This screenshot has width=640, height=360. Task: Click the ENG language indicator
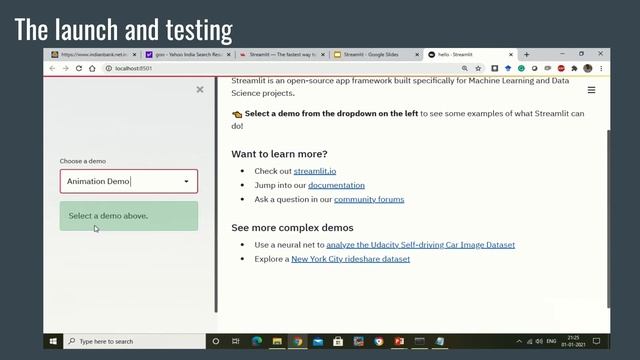pos(551,341)
